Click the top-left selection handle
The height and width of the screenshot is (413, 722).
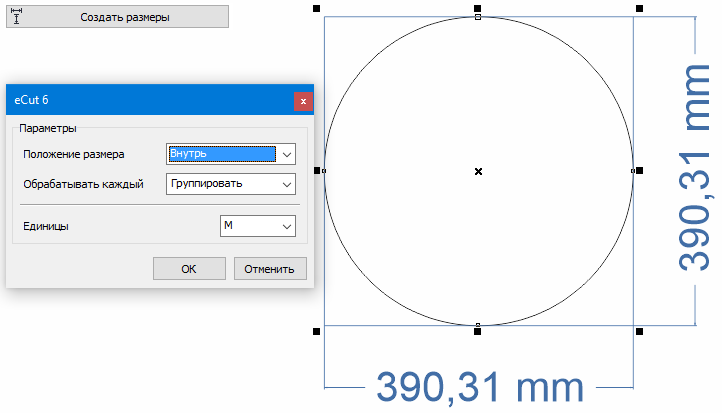click(x=317, y=8)
